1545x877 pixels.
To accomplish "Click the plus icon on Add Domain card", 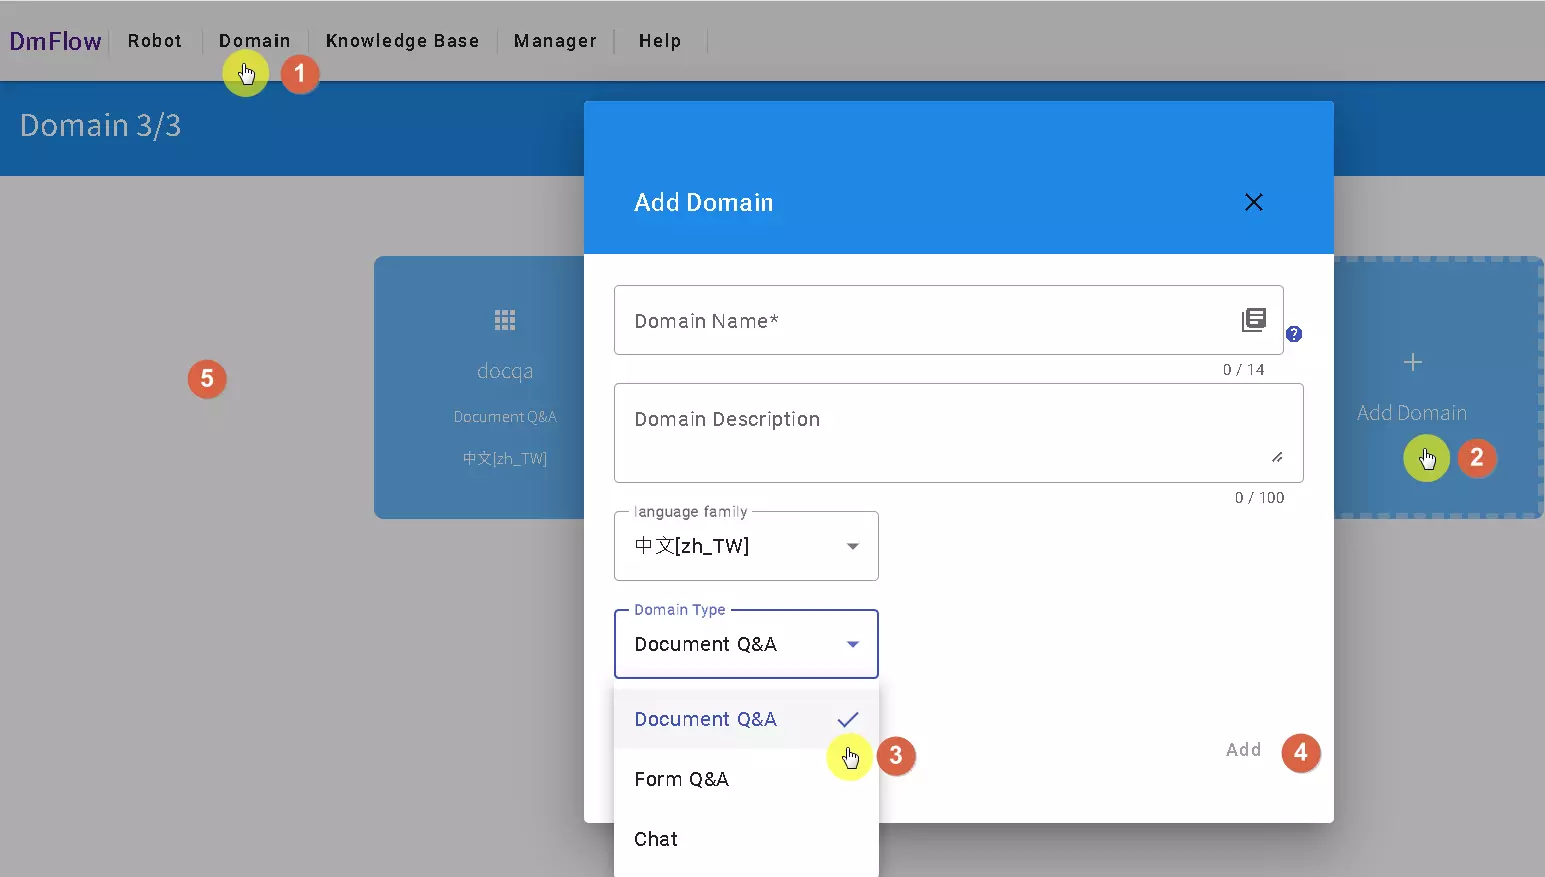I will pos(1412,362).
